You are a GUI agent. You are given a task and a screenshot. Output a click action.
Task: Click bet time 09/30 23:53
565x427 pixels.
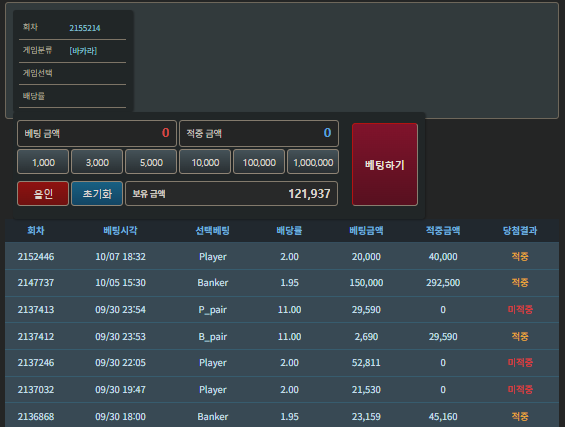coord(120,337)
